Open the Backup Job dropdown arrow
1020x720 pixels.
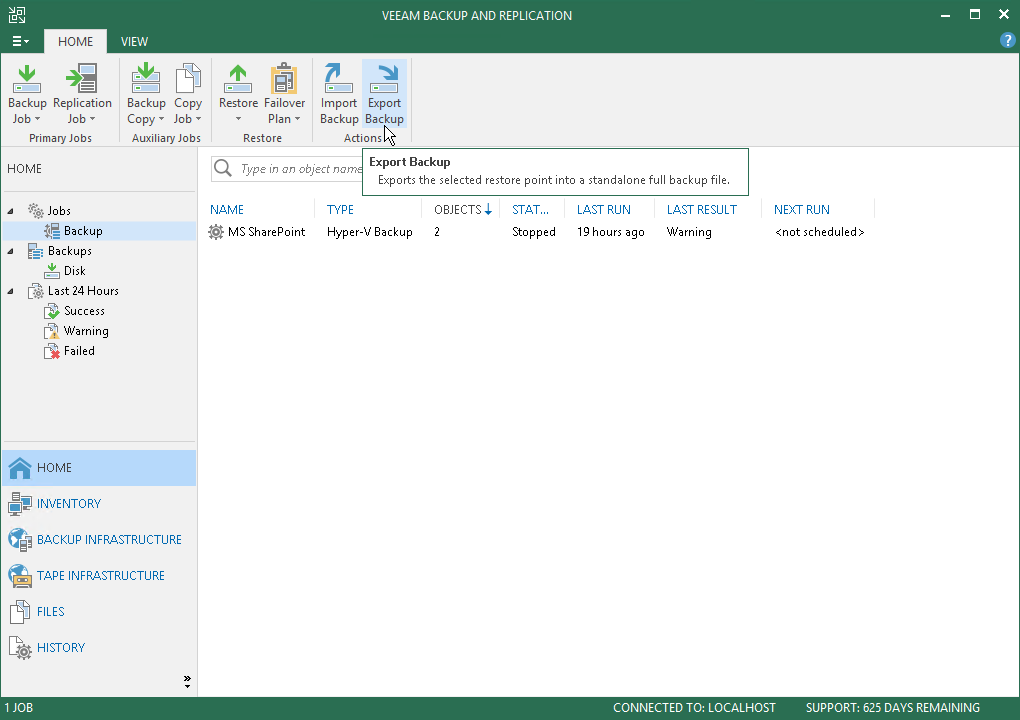pyautogui.click(x=37, y=119)
